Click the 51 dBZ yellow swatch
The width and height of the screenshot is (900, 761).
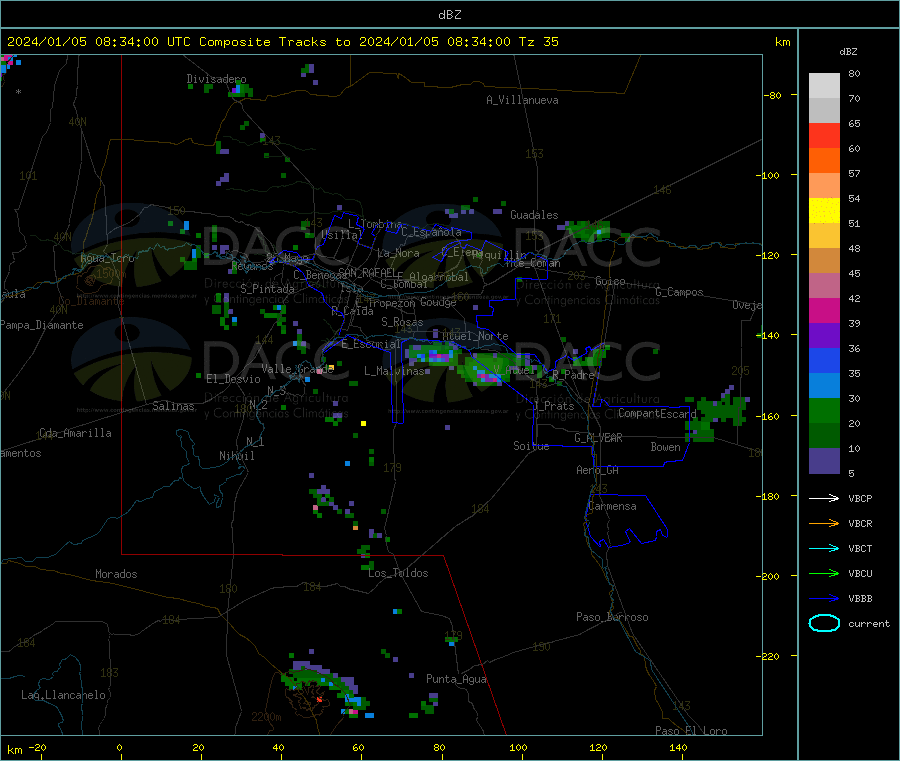click(x=824, y=211)
